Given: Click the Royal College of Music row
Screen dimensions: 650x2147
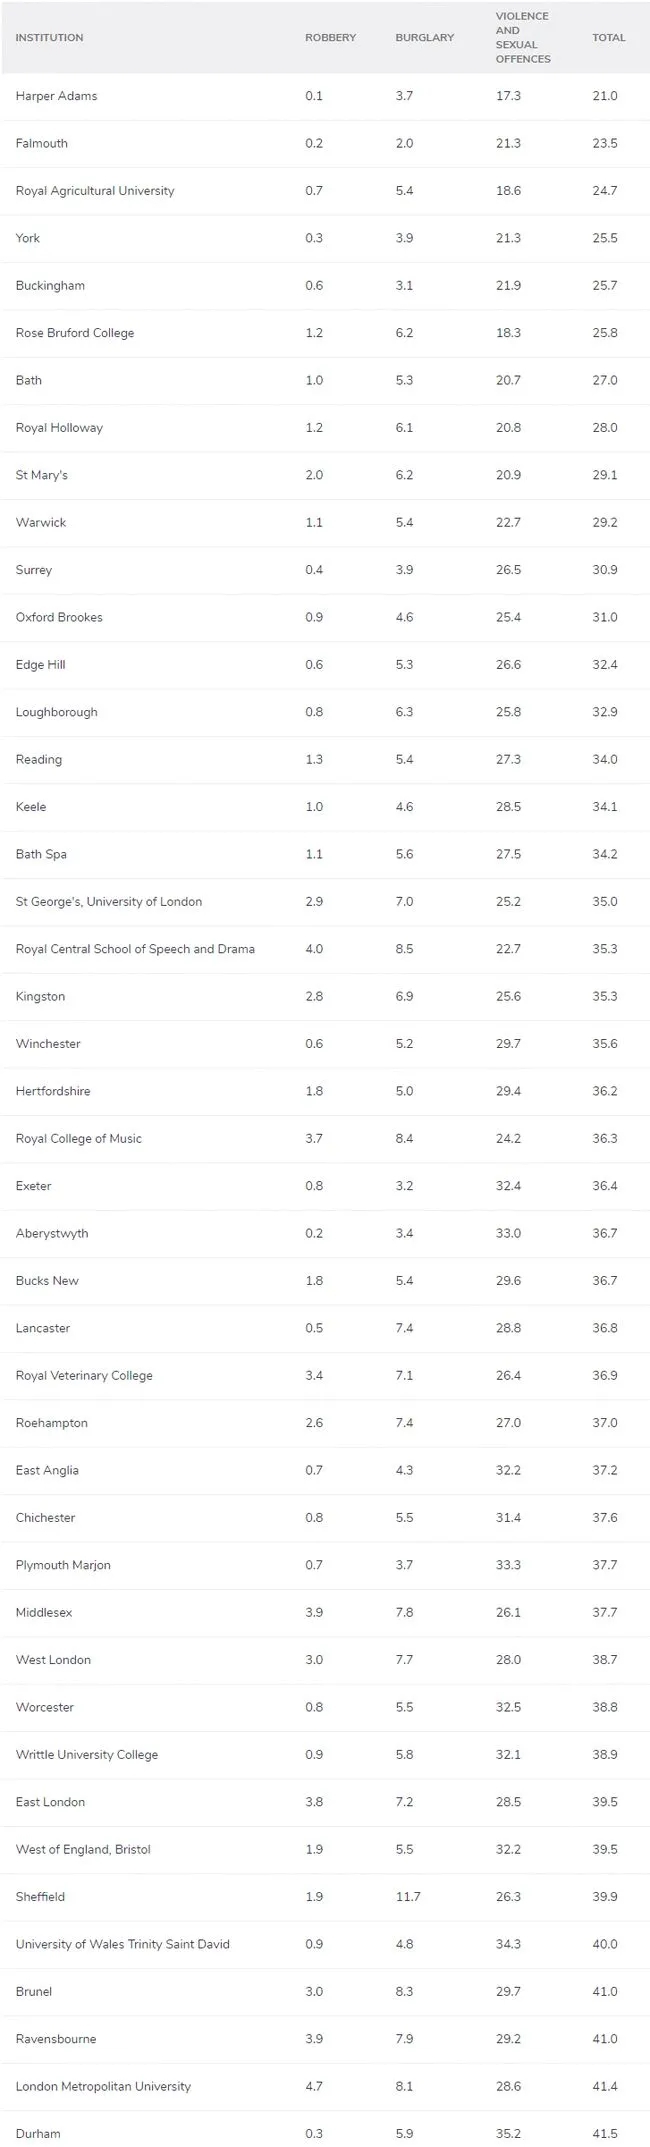Looking at the screenshot, I should 79,1139.
